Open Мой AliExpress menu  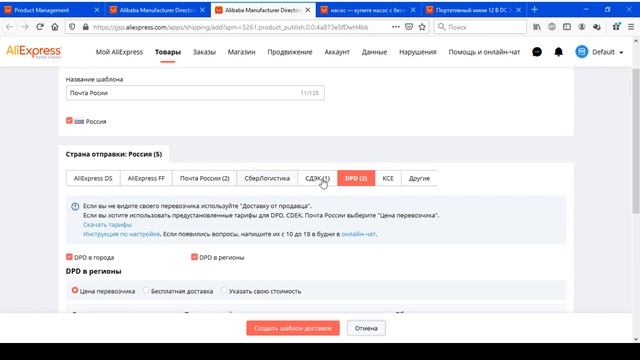tap(119, 52)
